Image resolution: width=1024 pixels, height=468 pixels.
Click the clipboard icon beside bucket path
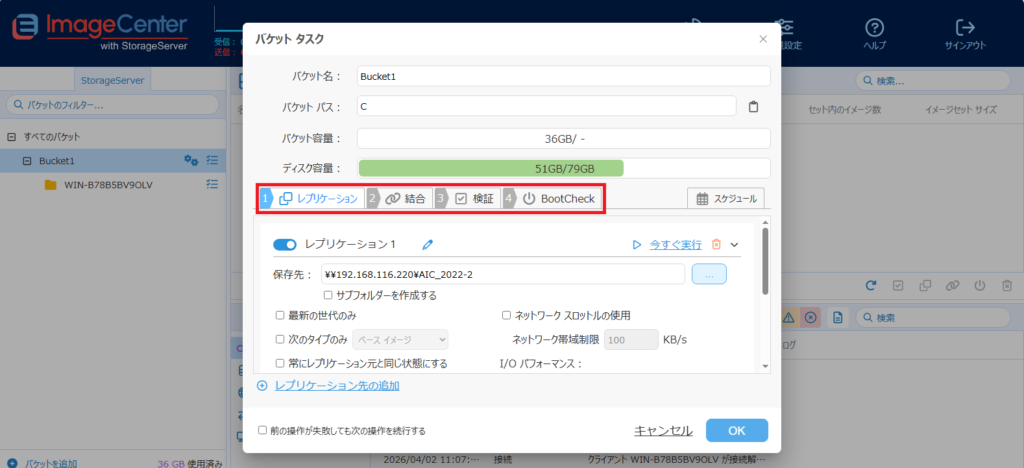pyautogui.click(x=754, y=106)
